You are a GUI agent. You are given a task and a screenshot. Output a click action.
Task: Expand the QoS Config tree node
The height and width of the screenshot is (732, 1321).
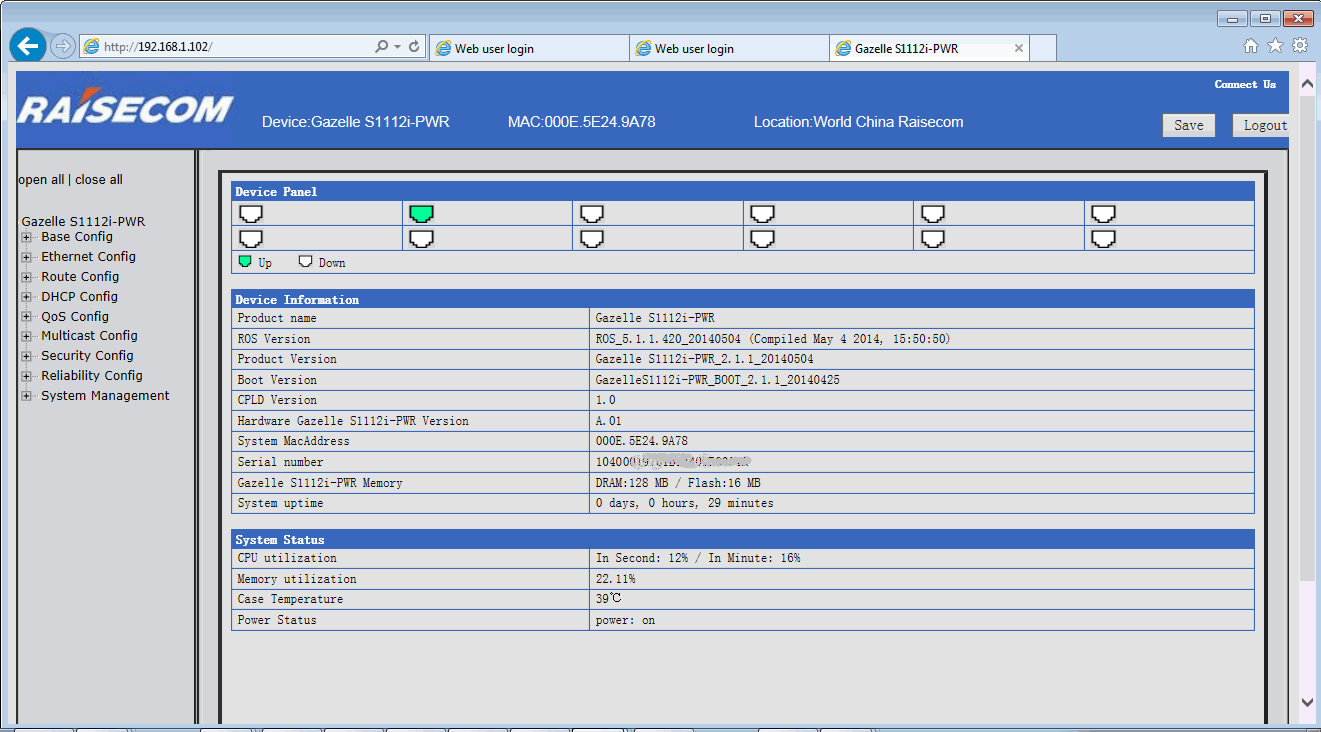[27, 317]
